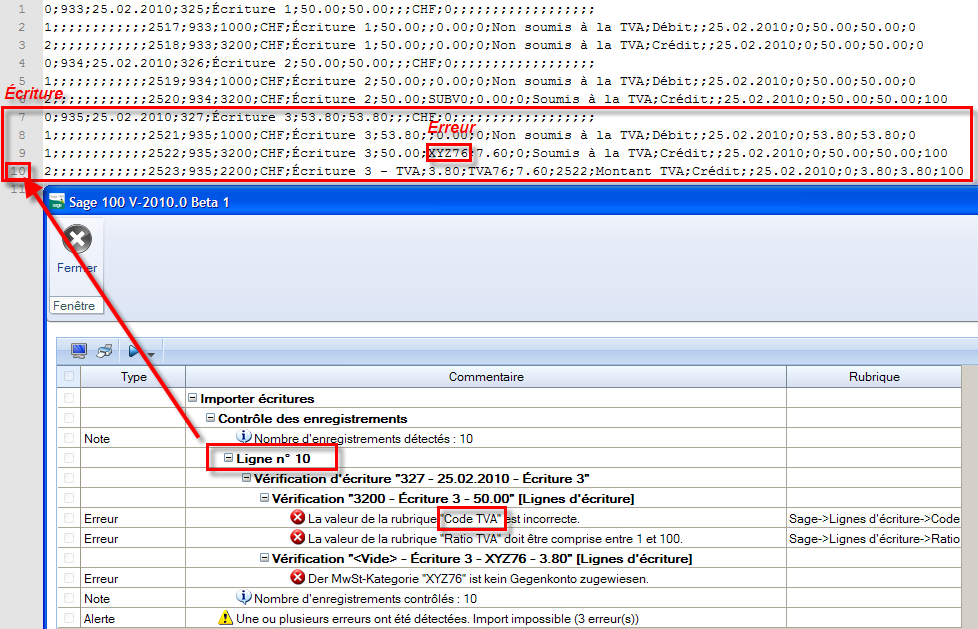This screenshot has height=629, width=978.
Task: Tick the checkbox for Contrôle des enregistrements row
Action: coord(69,418)
